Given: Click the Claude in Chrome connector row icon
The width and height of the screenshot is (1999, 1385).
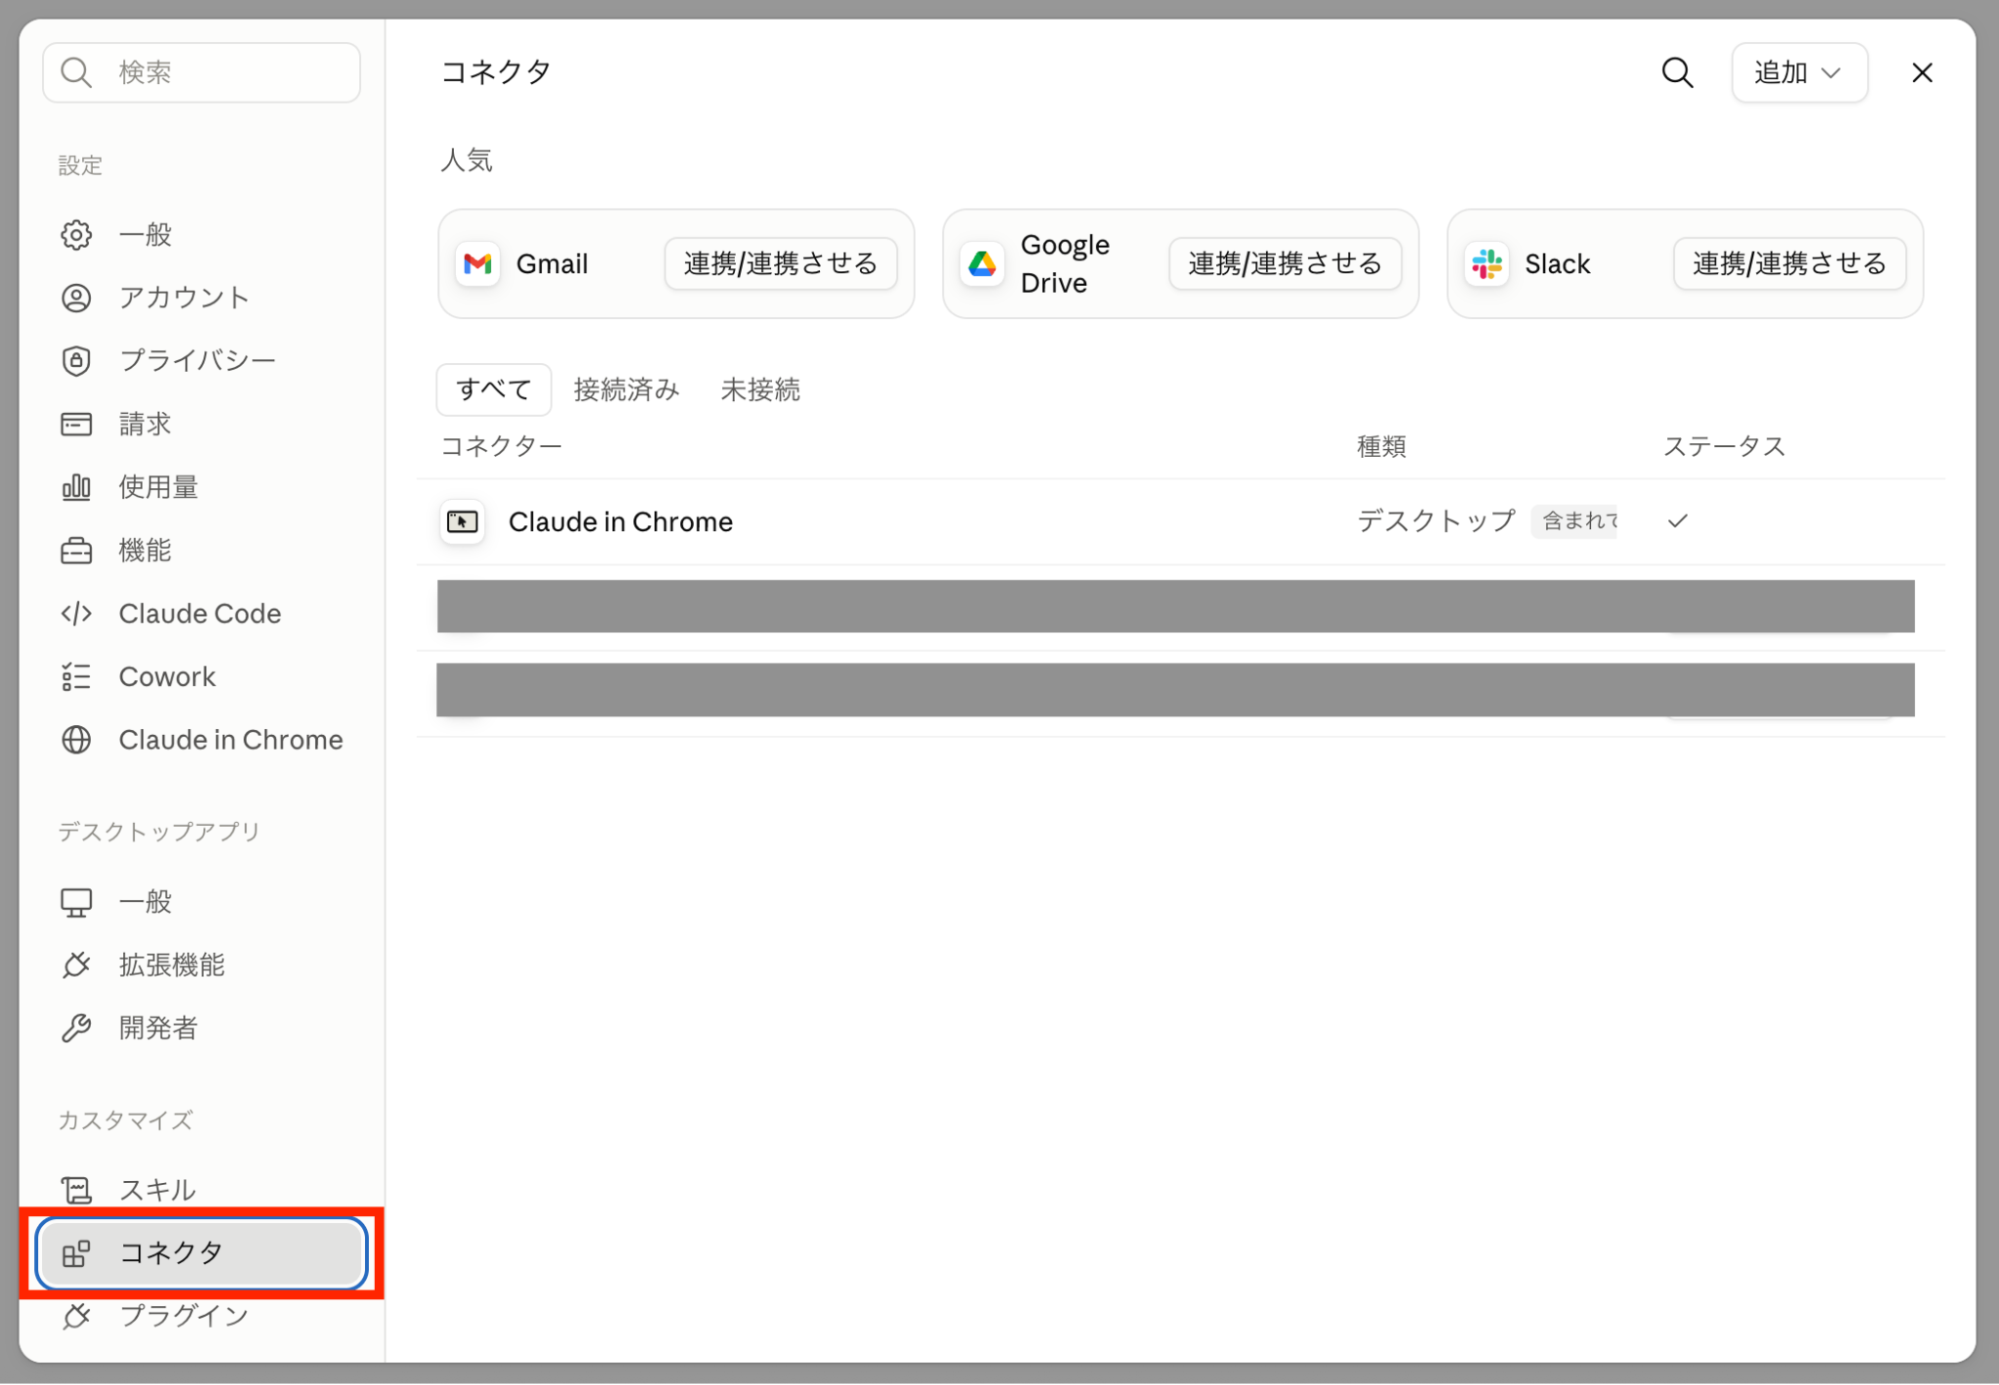Looking at the screenshot, I should pyautogui.click(x=462, y=522).
